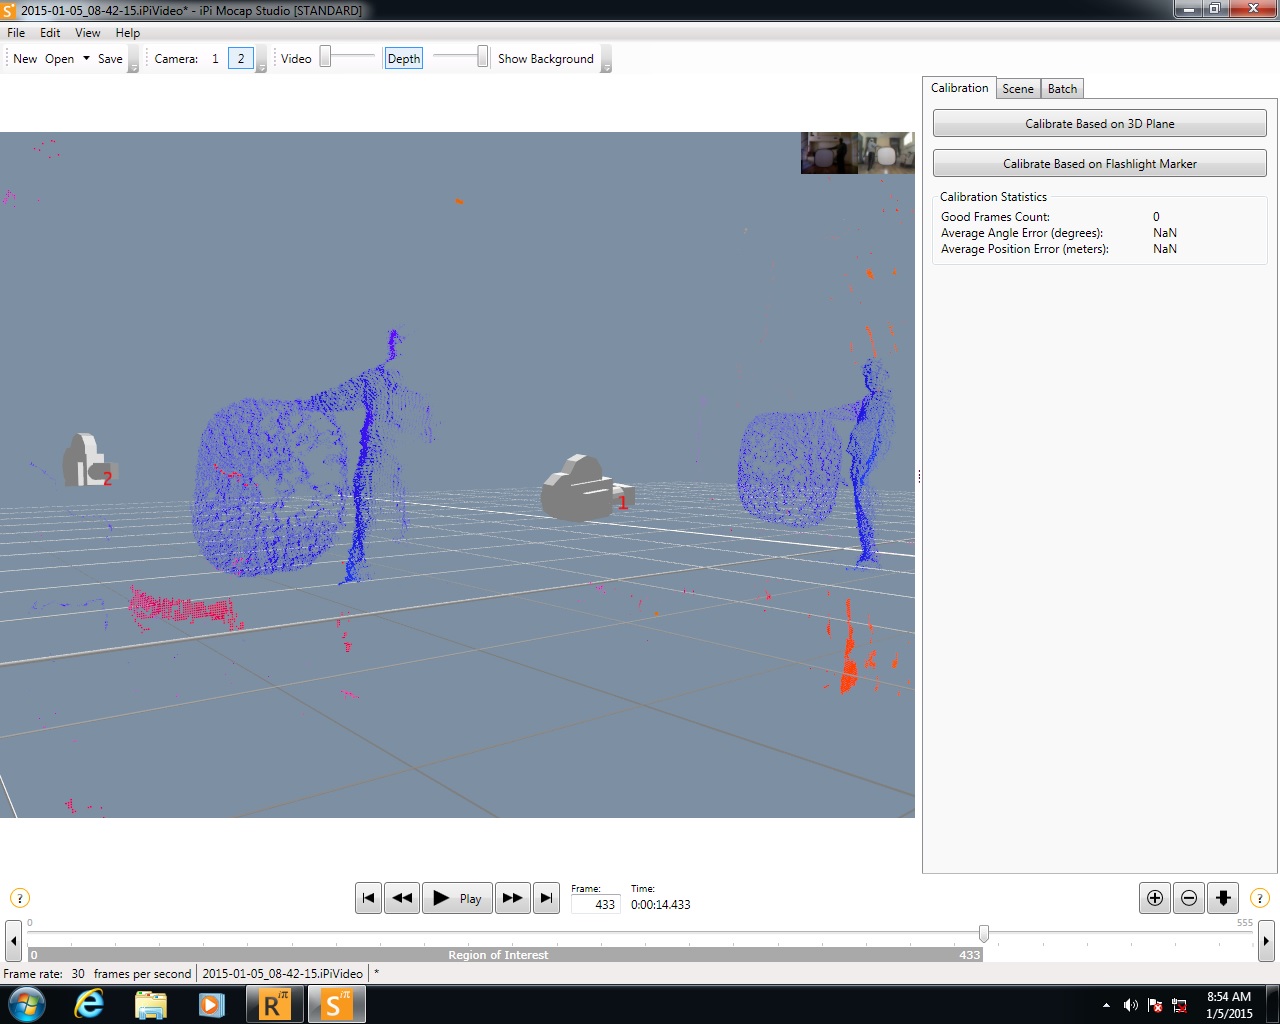The width and height of the screenshot is (1280, 1024).
Task: Toggle Show Background option
Action: [546, 59]
